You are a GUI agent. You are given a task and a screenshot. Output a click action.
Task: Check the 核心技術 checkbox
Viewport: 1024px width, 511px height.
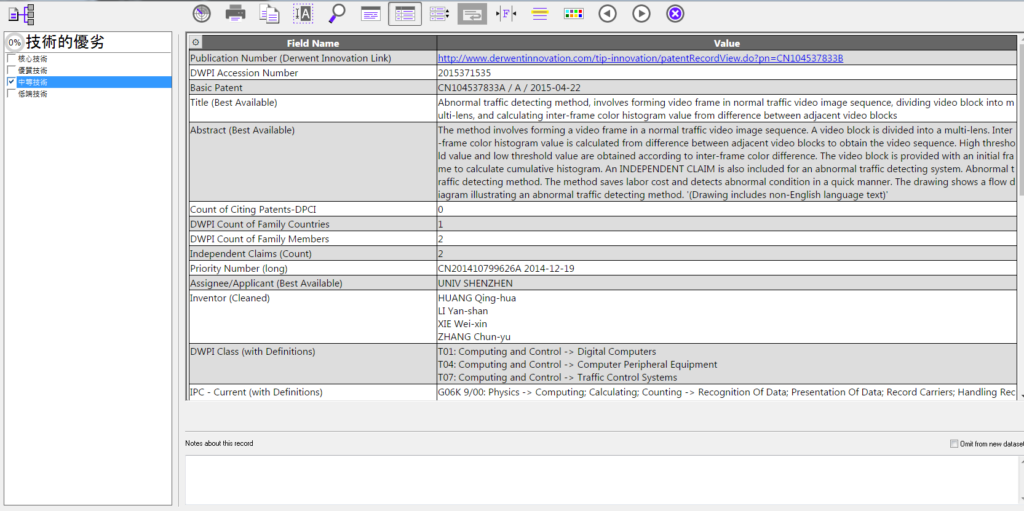coord(11,59)
